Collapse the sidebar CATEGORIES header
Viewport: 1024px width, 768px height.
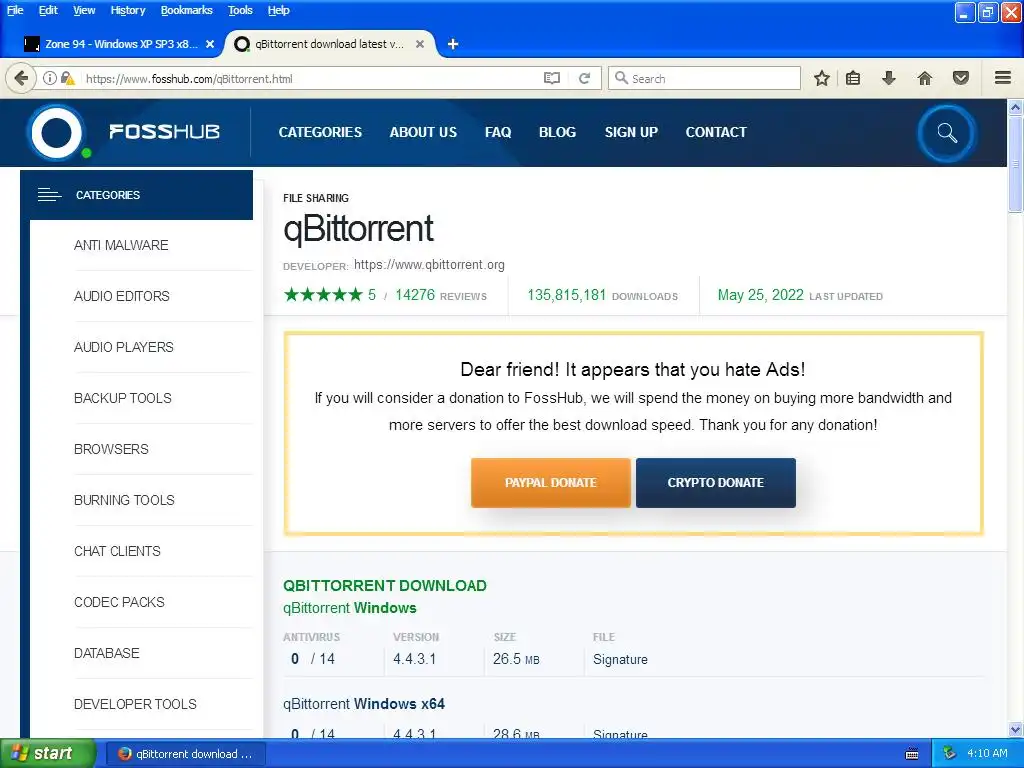click(136, 195)
